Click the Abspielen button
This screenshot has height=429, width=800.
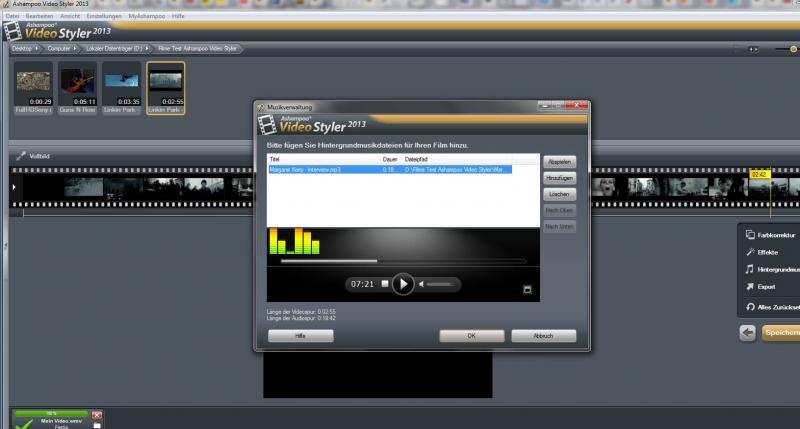[559, 162]
